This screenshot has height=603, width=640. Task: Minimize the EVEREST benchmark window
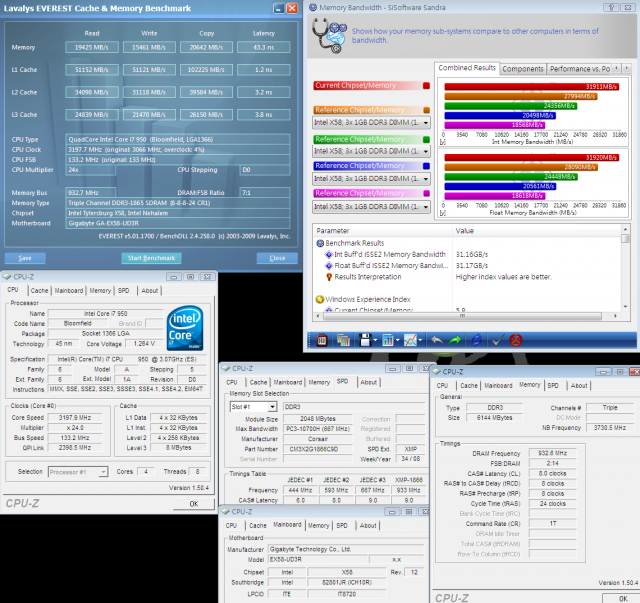point(279,8)
